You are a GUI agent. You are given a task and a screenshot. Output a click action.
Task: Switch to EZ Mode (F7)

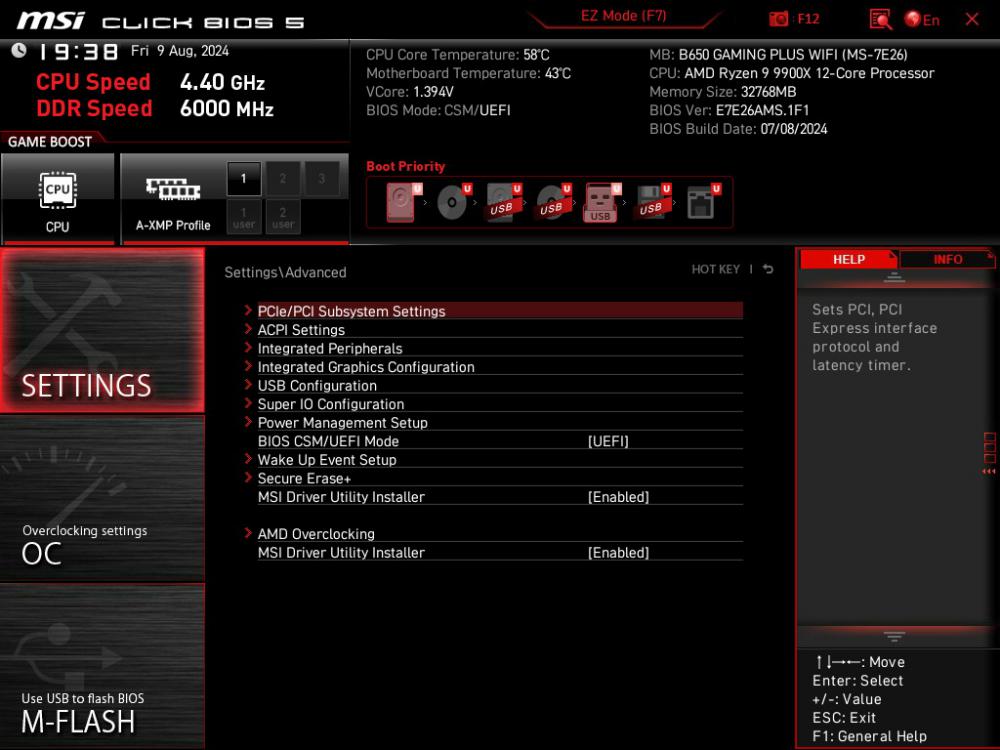click(x=623, y=16)
